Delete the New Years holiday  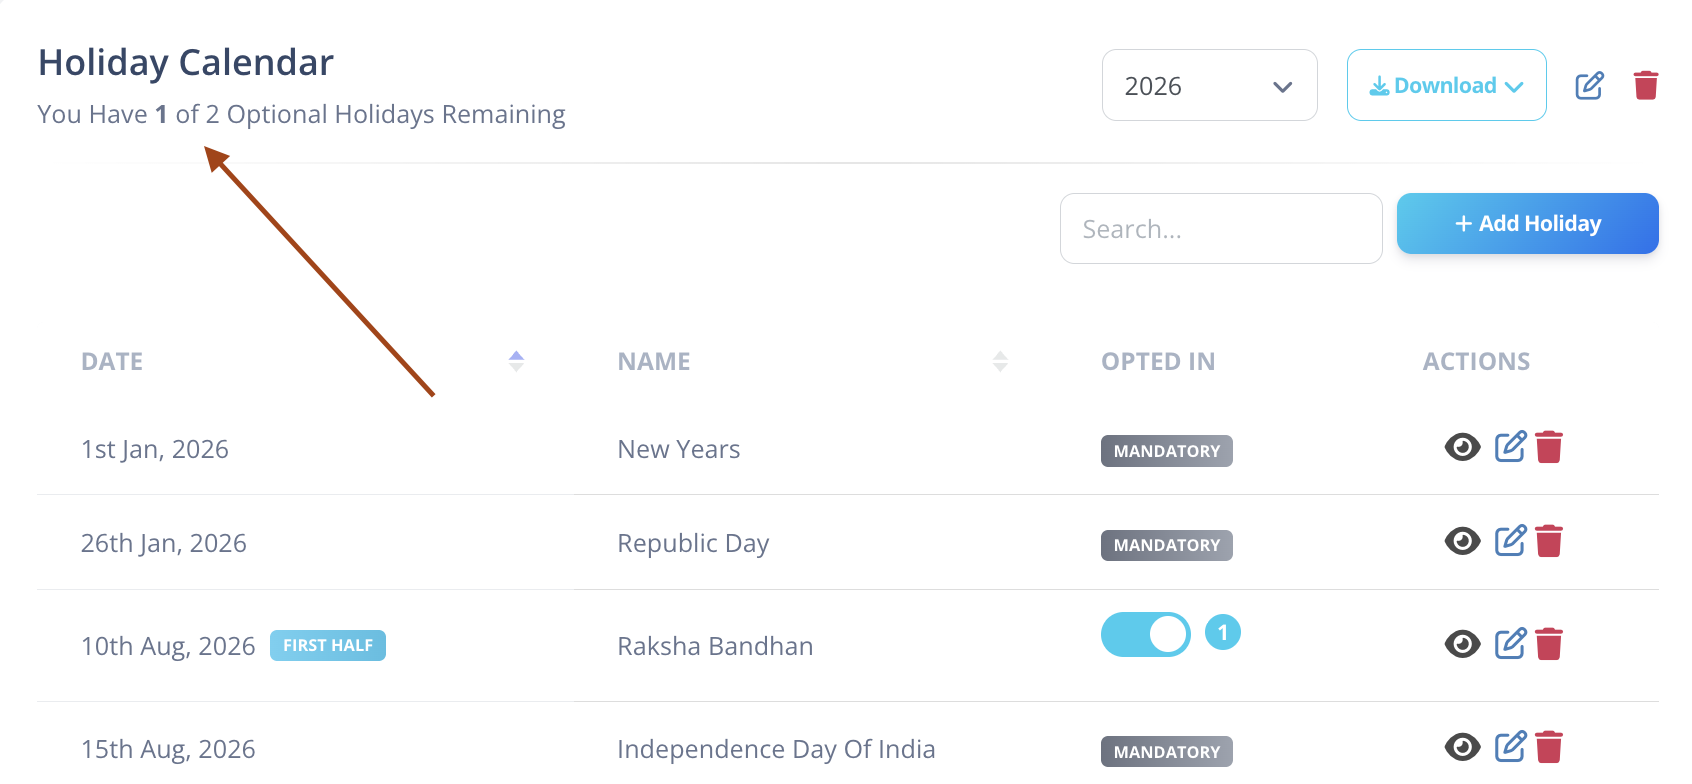point(1549,447)
